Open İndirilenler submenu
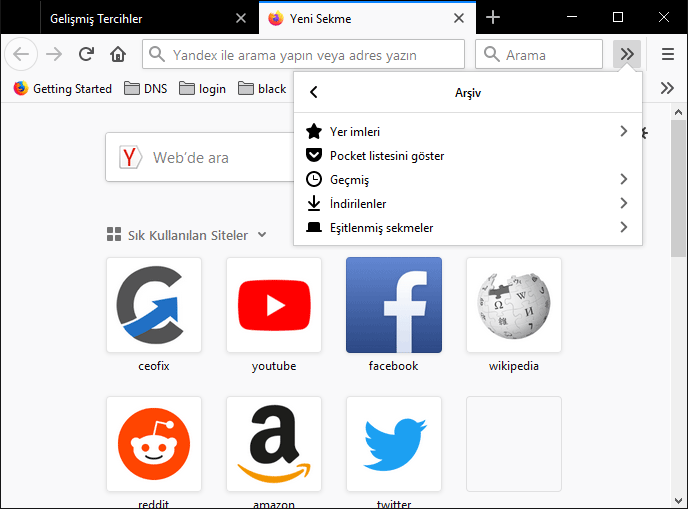 pyautogui.click(x=468, y=203)
